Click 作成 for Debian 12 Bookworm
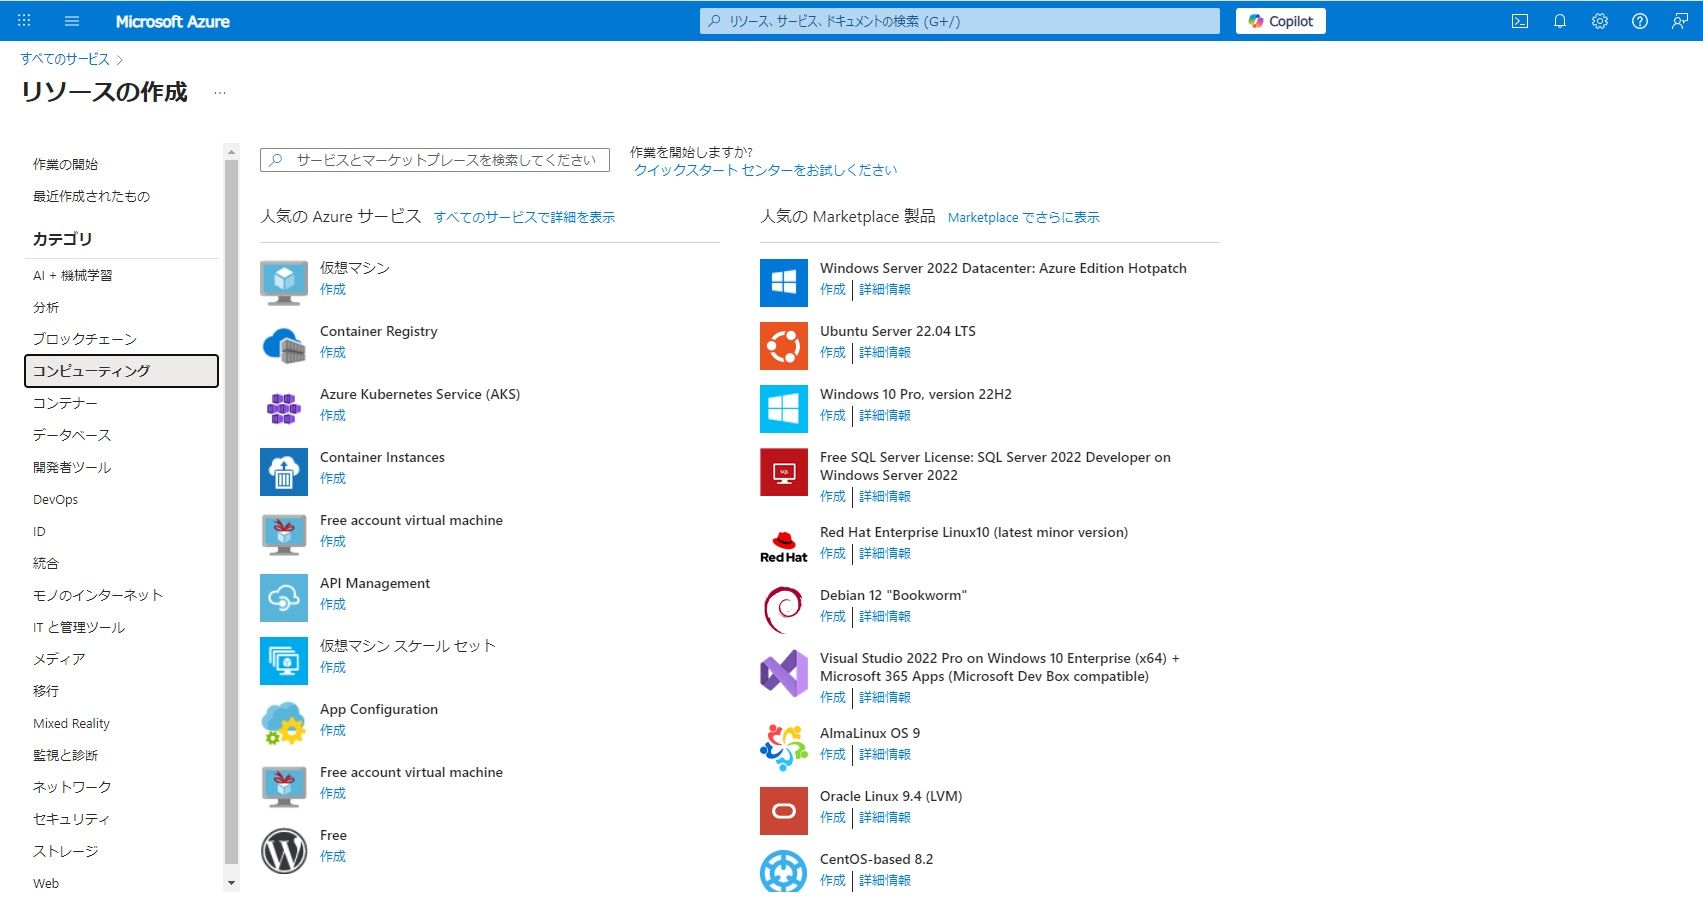 point(833,616)
